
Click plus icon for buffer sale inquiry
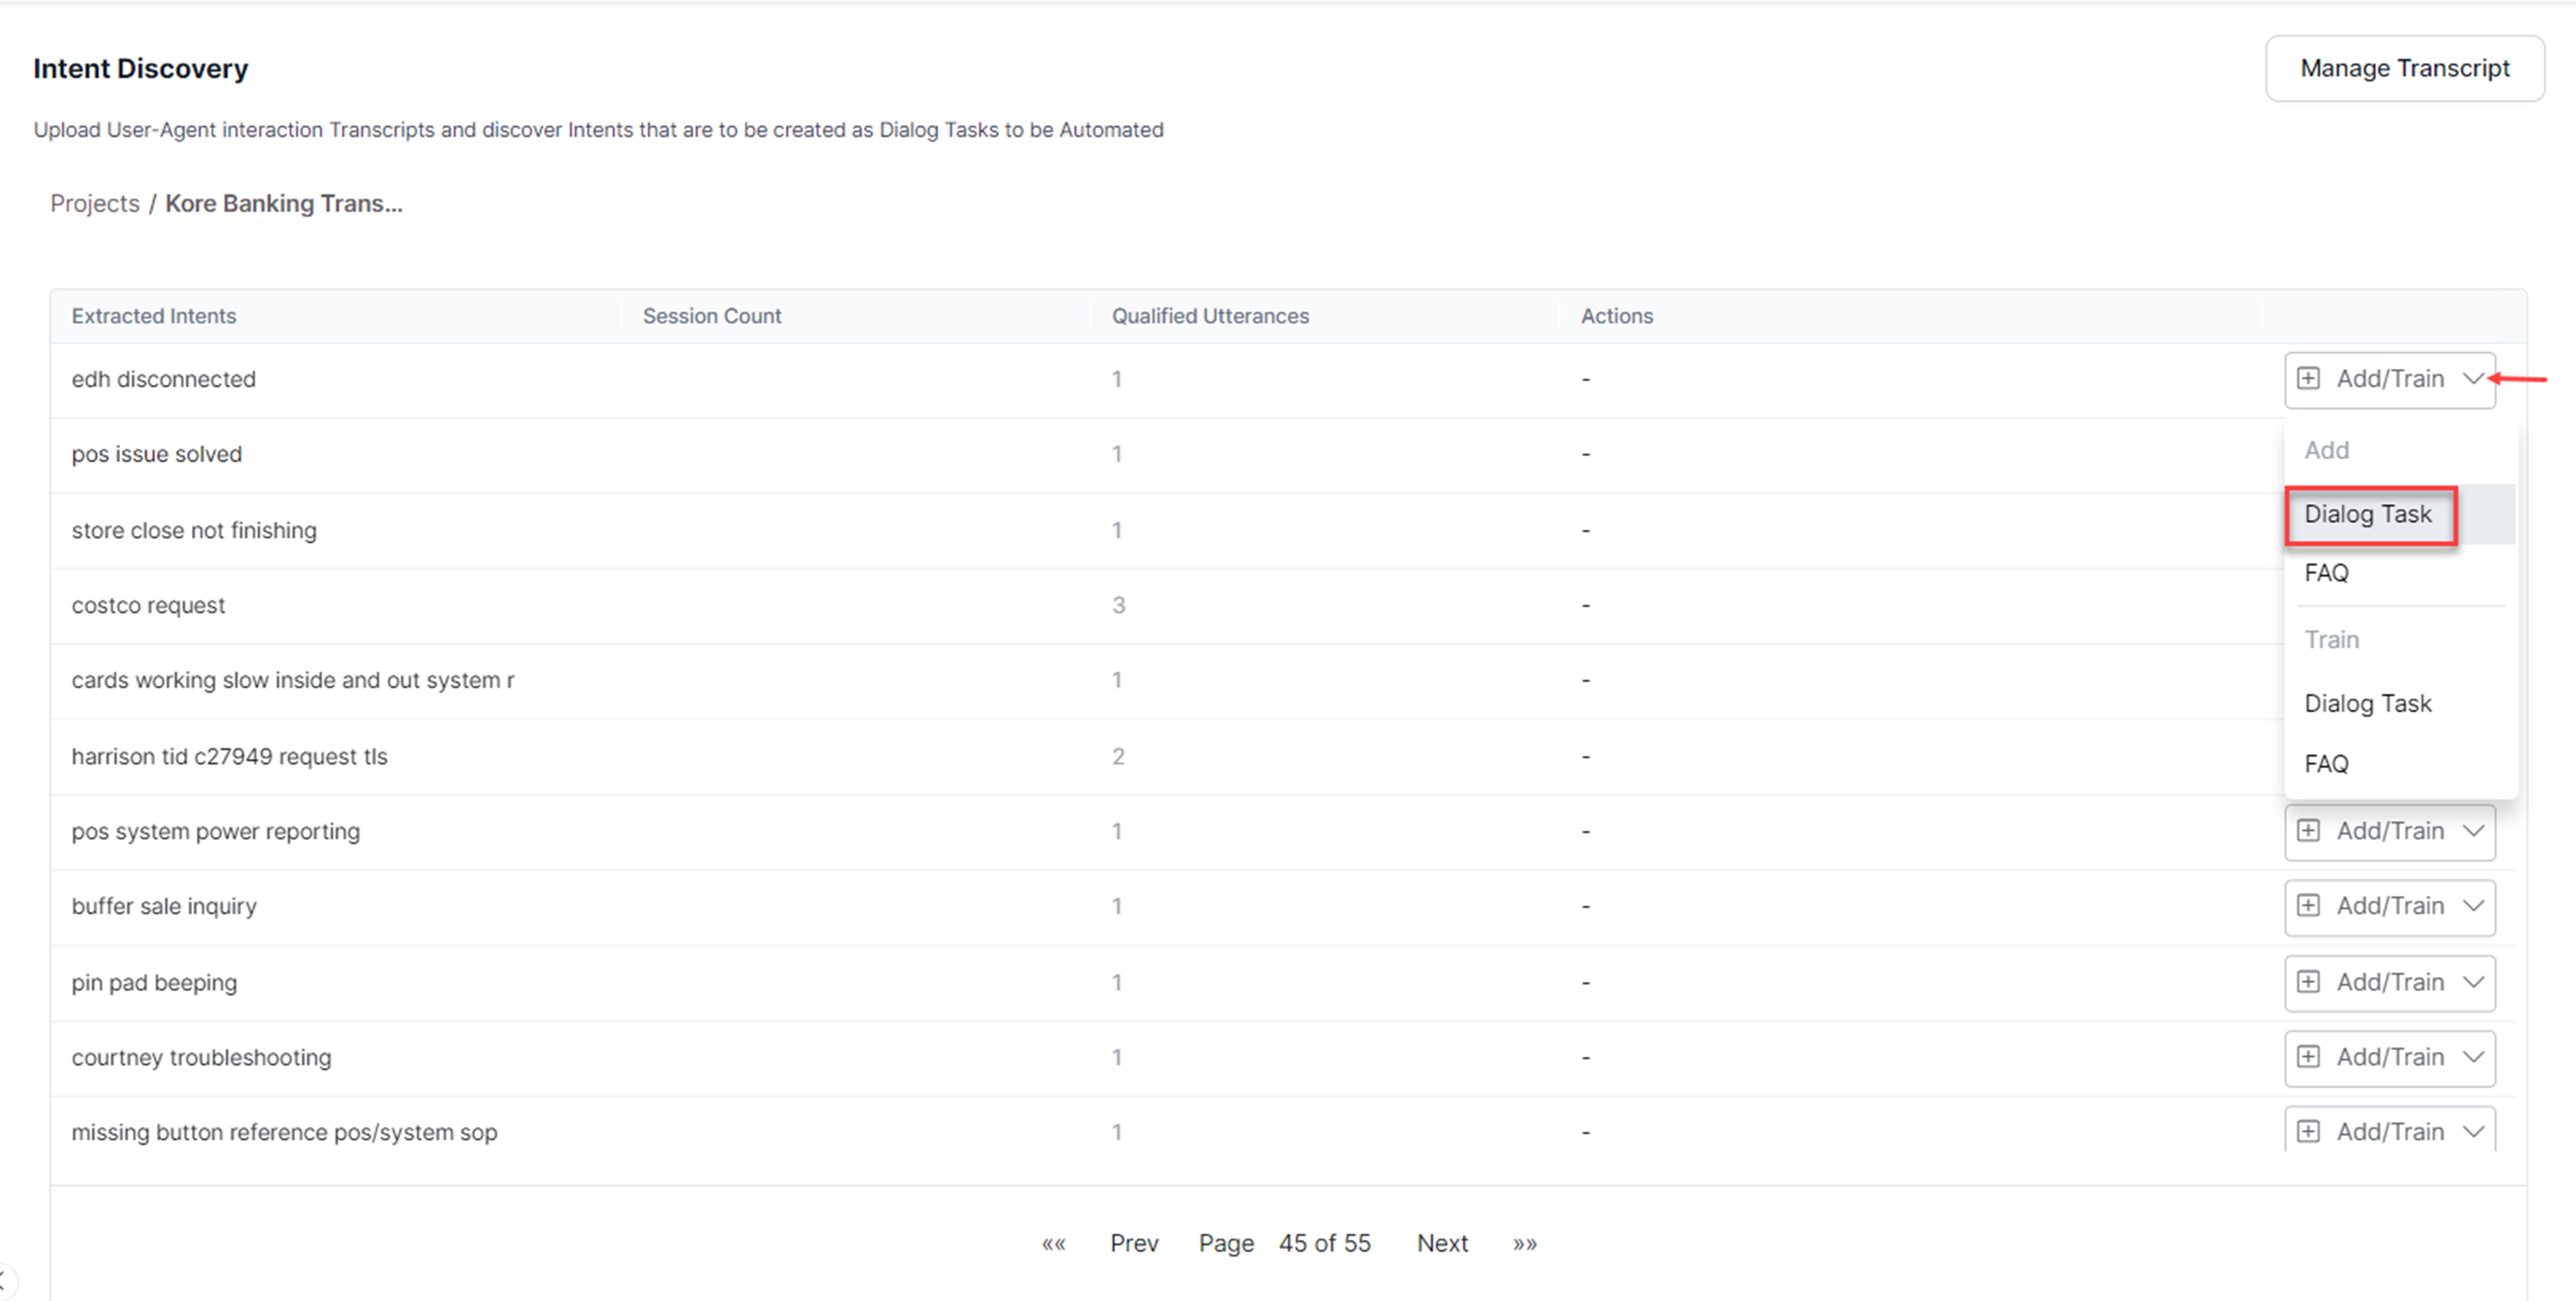(x=2308, y=905)
